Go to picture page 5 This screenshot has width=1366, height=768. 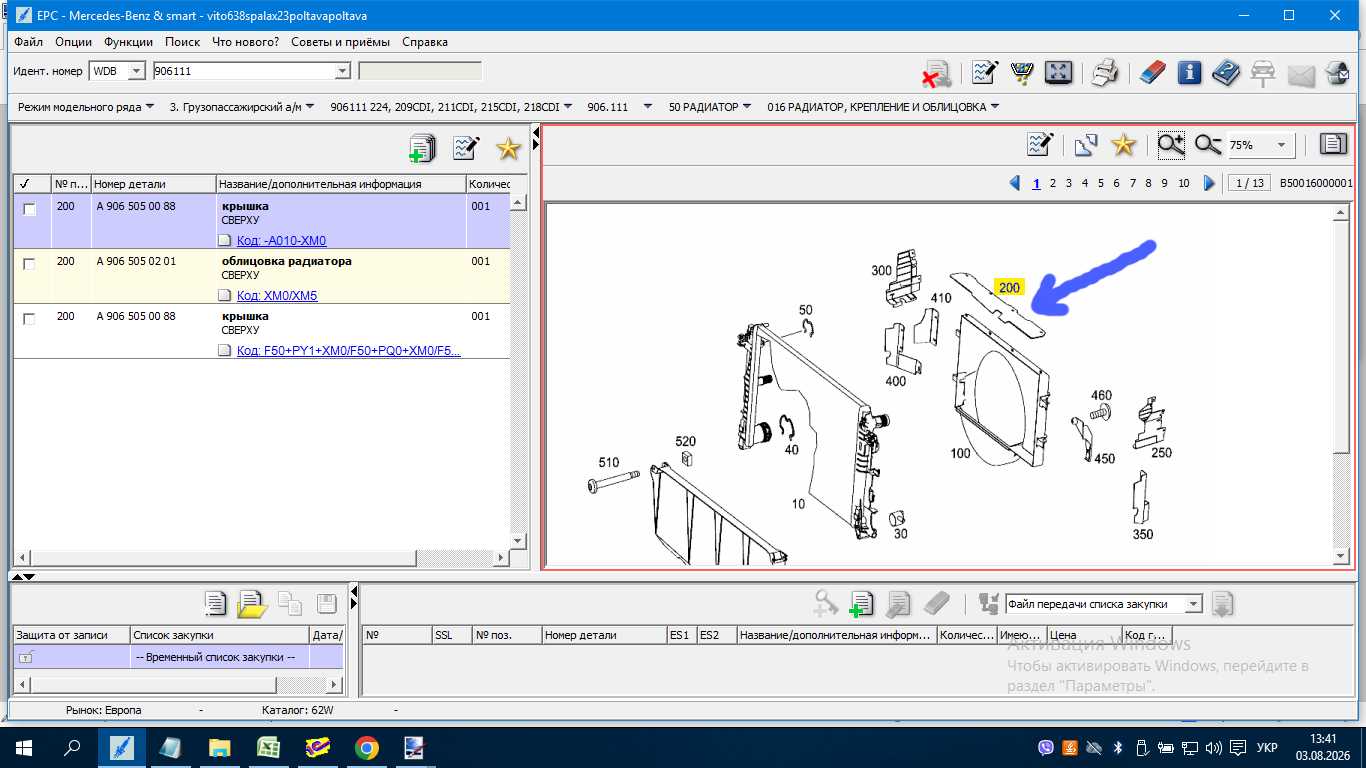(x=1100, y=183)
